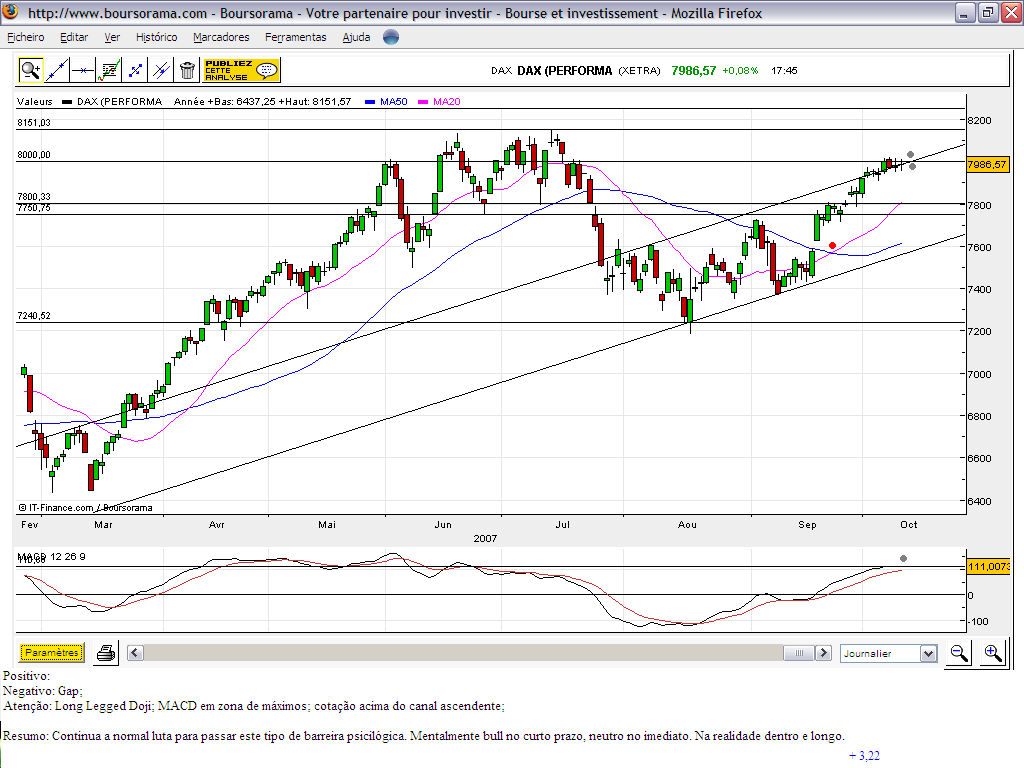The image size is (1024, 768).
Task: Select the trend line drawing tool
Action: point(57,70)
